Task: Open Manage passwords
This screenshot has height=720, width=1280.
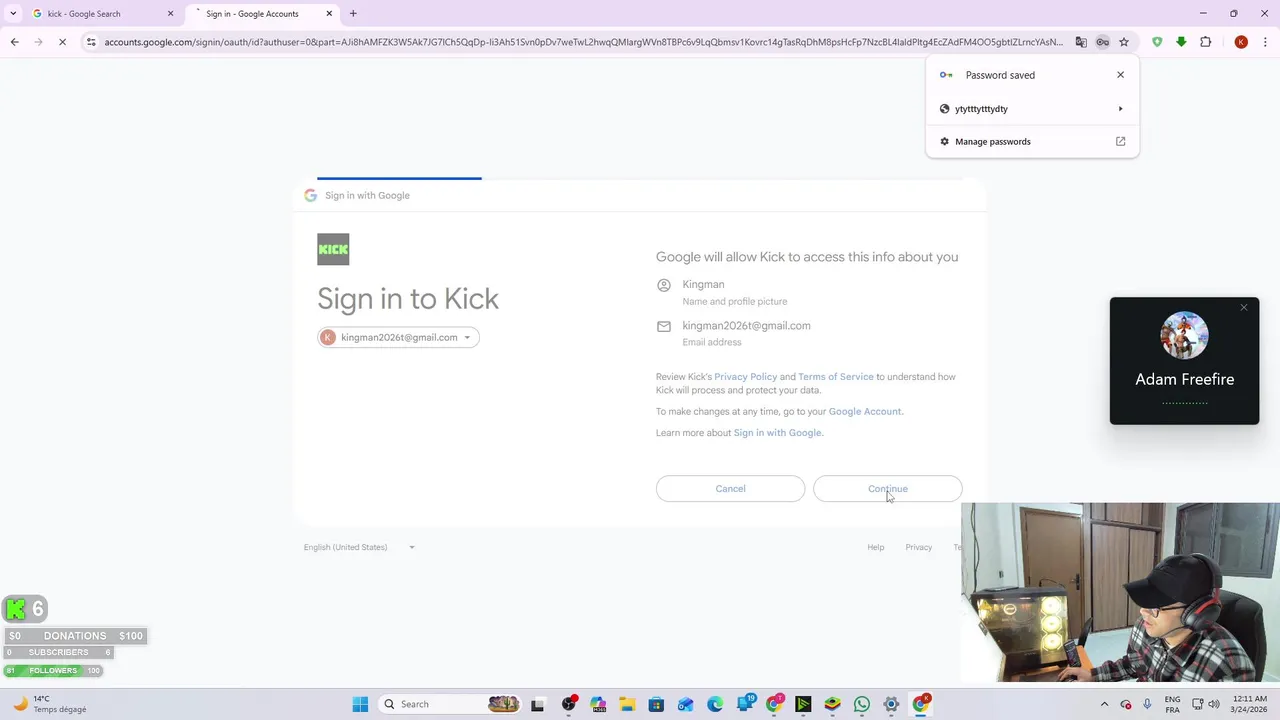Action: 1032,142
